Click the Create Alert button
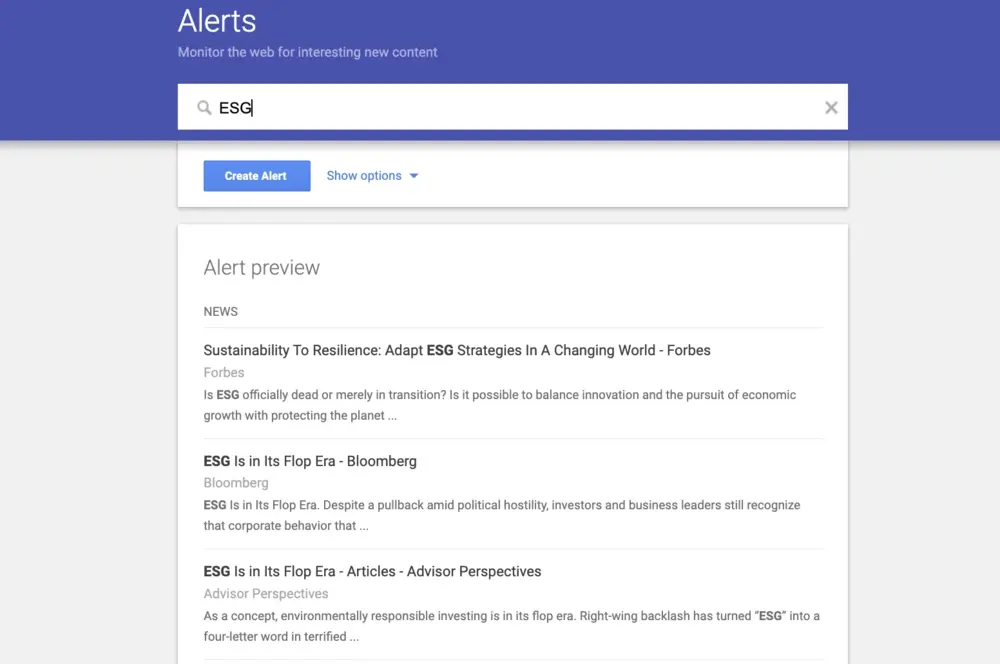 (x=256, y=175)
